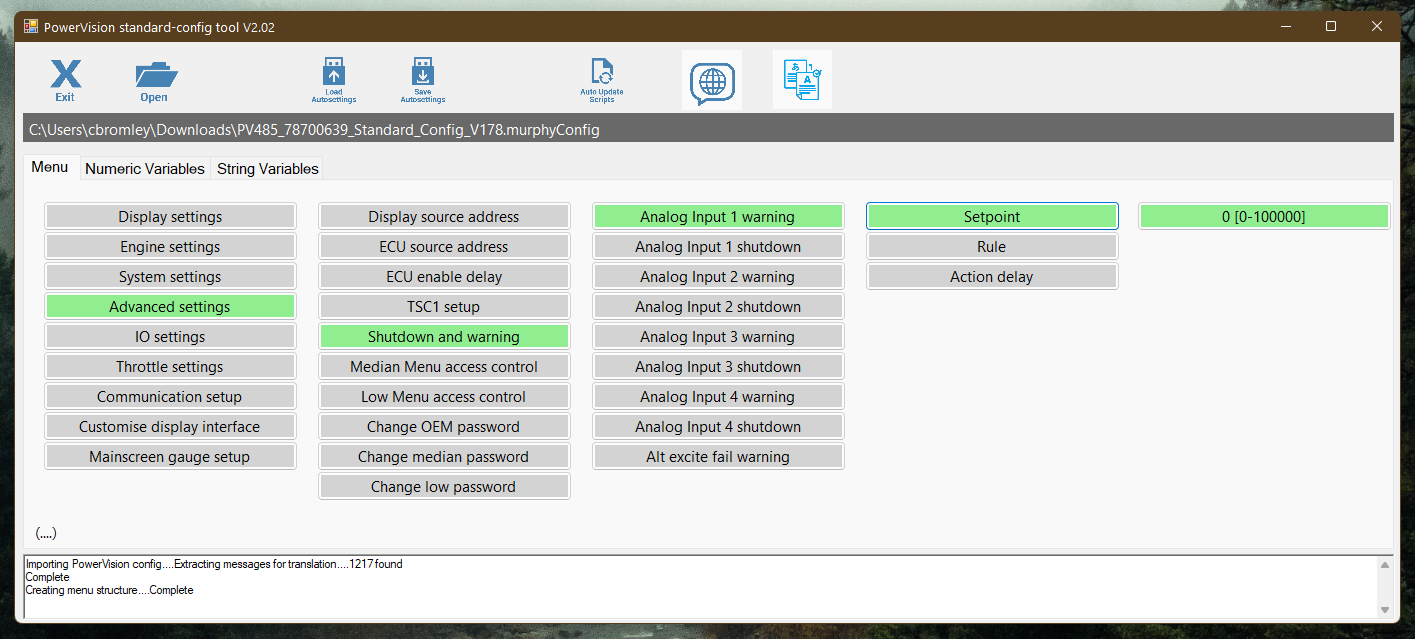The width and height of the screenshot is (1415, 639).
Task: Switch to the Numeric Variables tab
Action: coord(144,168)
